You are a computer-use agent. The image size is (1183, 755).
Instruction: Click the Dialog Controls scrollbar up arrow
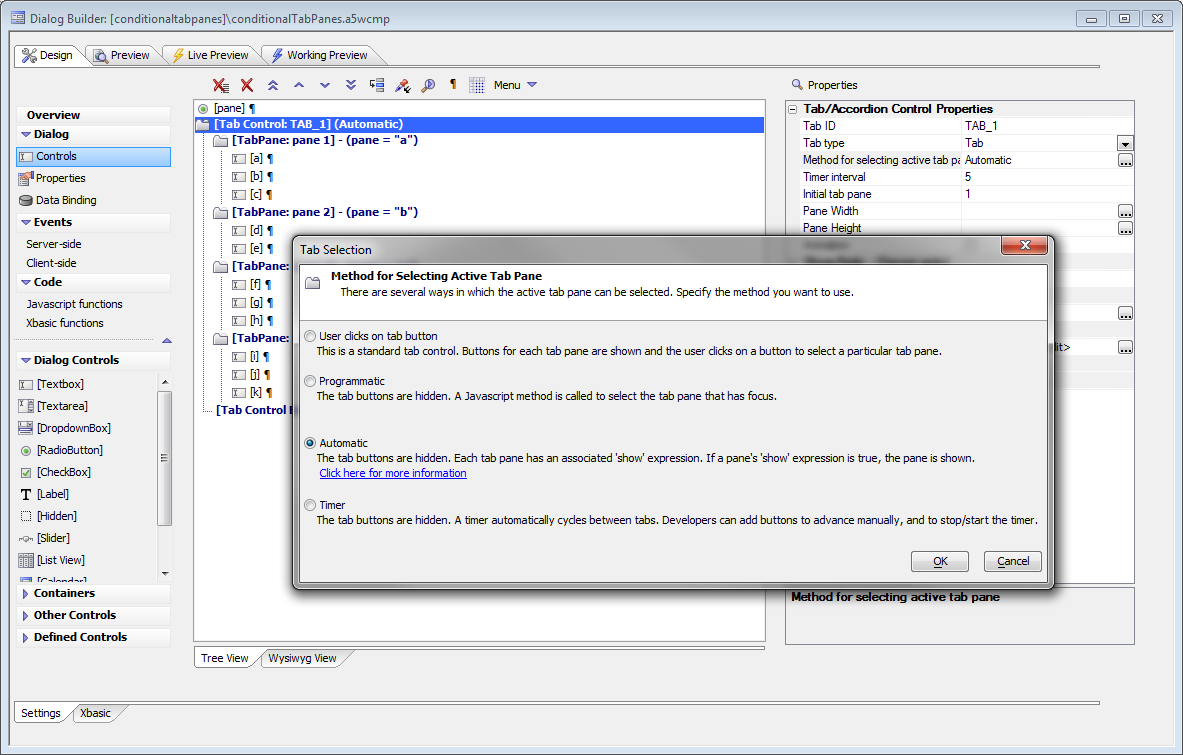(164, 382)
